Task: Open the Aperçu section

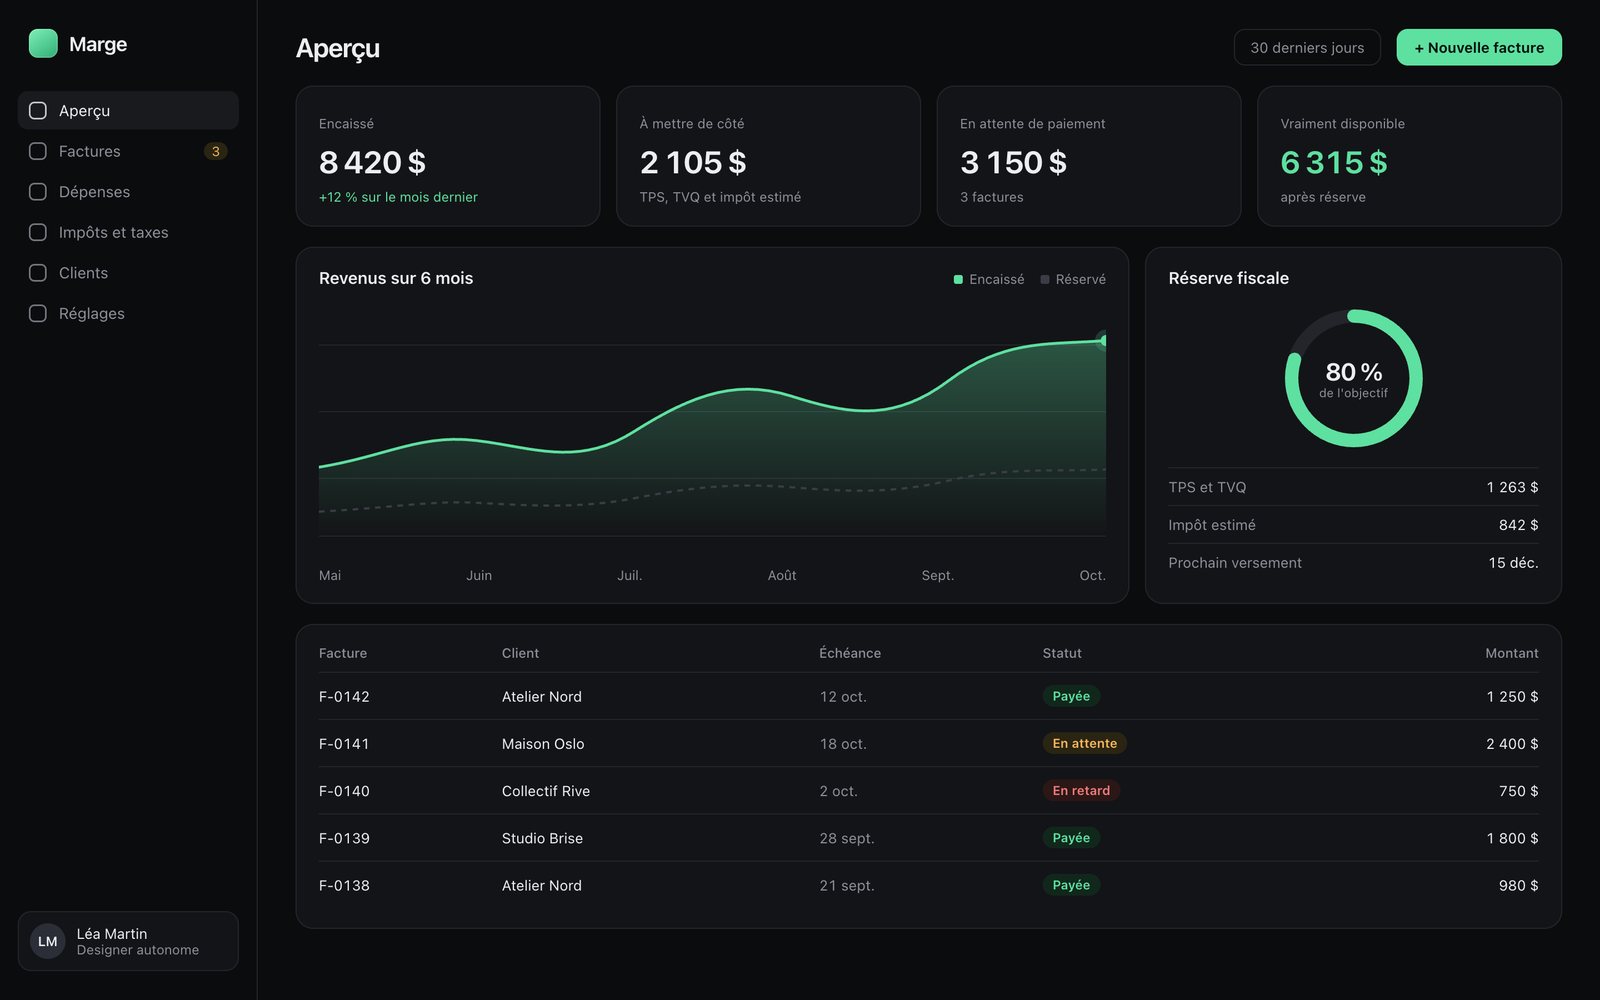Action: coord(128,111)
